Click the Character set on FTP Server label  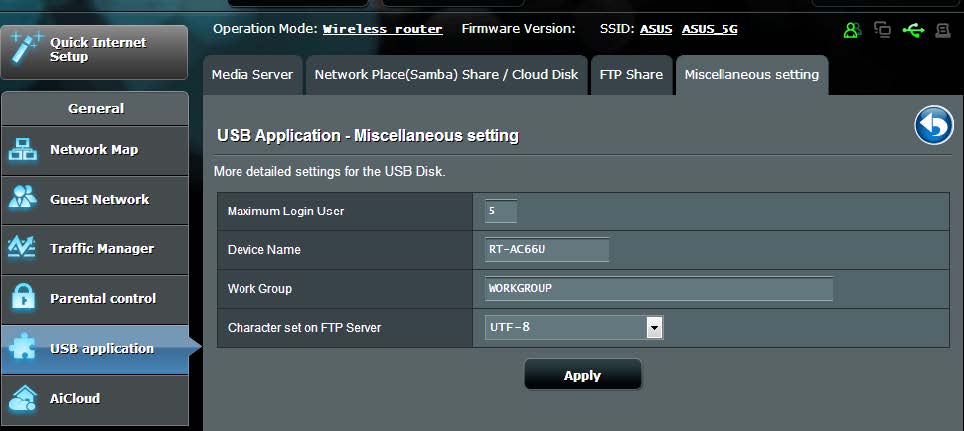[304, 328]
